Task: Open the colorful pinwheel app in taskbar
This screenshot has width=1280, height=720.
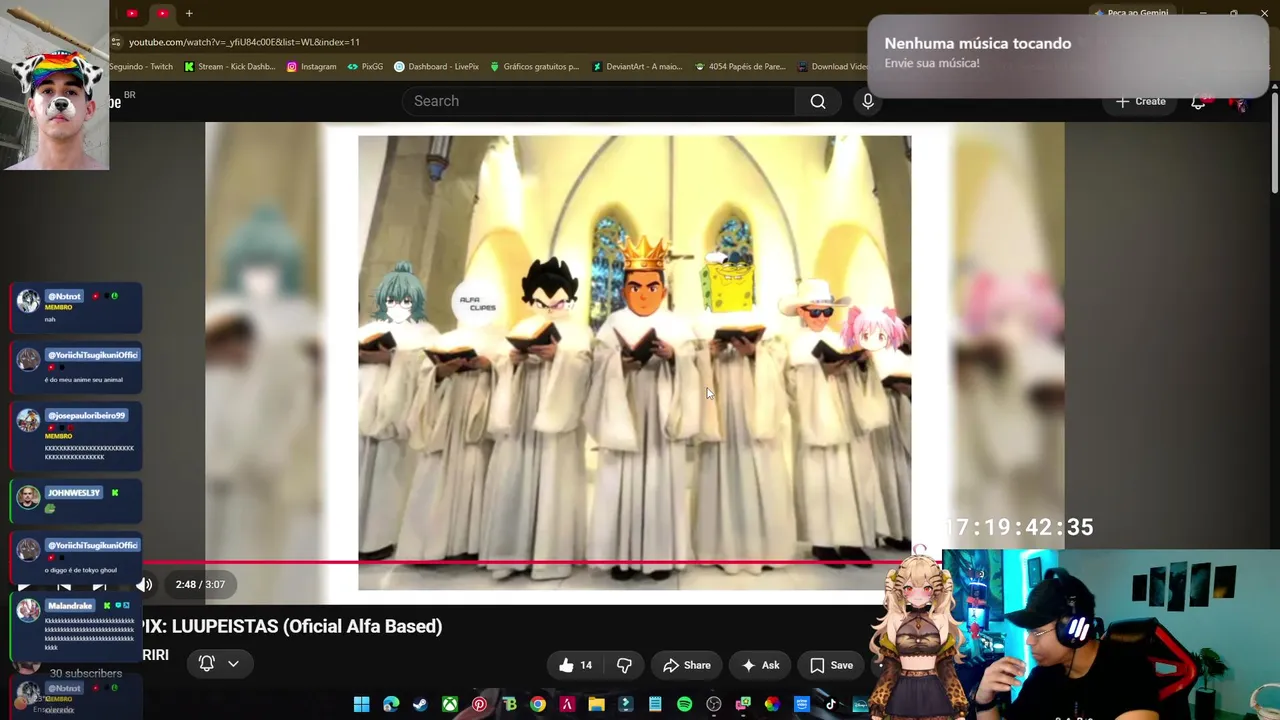Action: pyautogui.click(x=772, y=704)
